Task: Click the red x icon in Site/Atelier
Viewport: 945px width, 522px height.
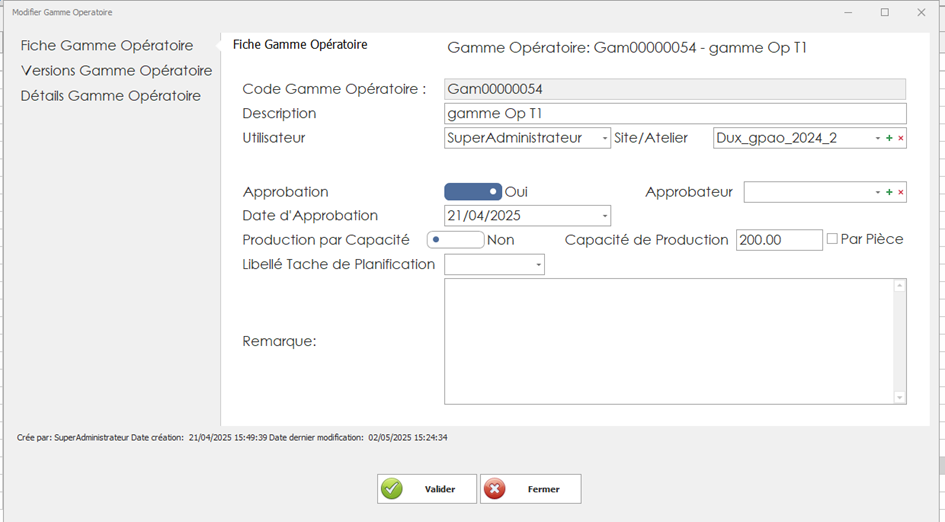Action: 900,138
